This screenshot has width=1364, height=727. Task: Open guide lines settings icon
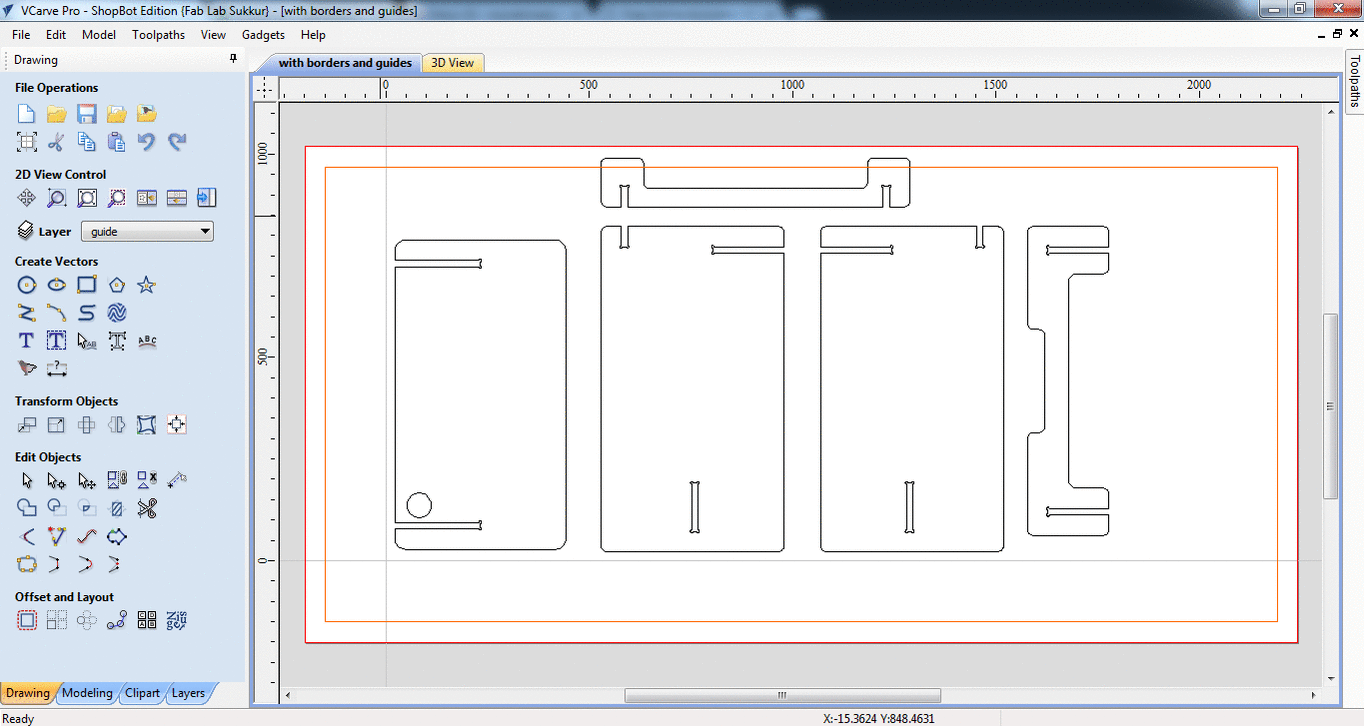177,198
